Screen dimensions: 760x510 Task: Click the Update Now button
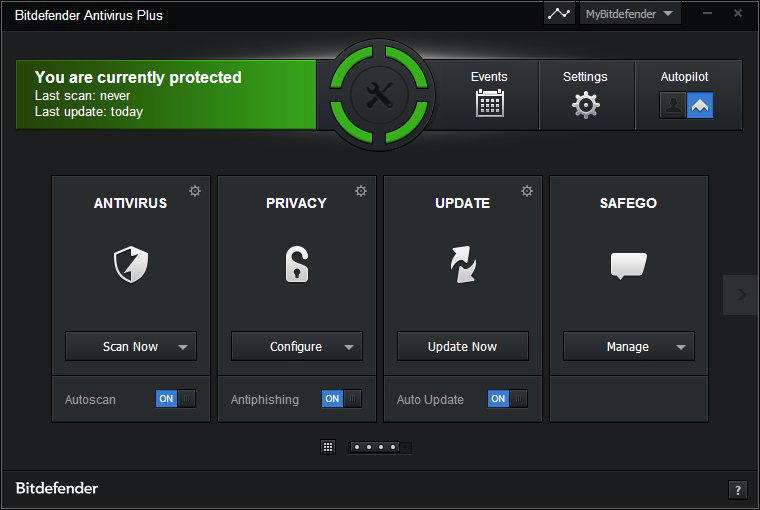tap(463, 346)
